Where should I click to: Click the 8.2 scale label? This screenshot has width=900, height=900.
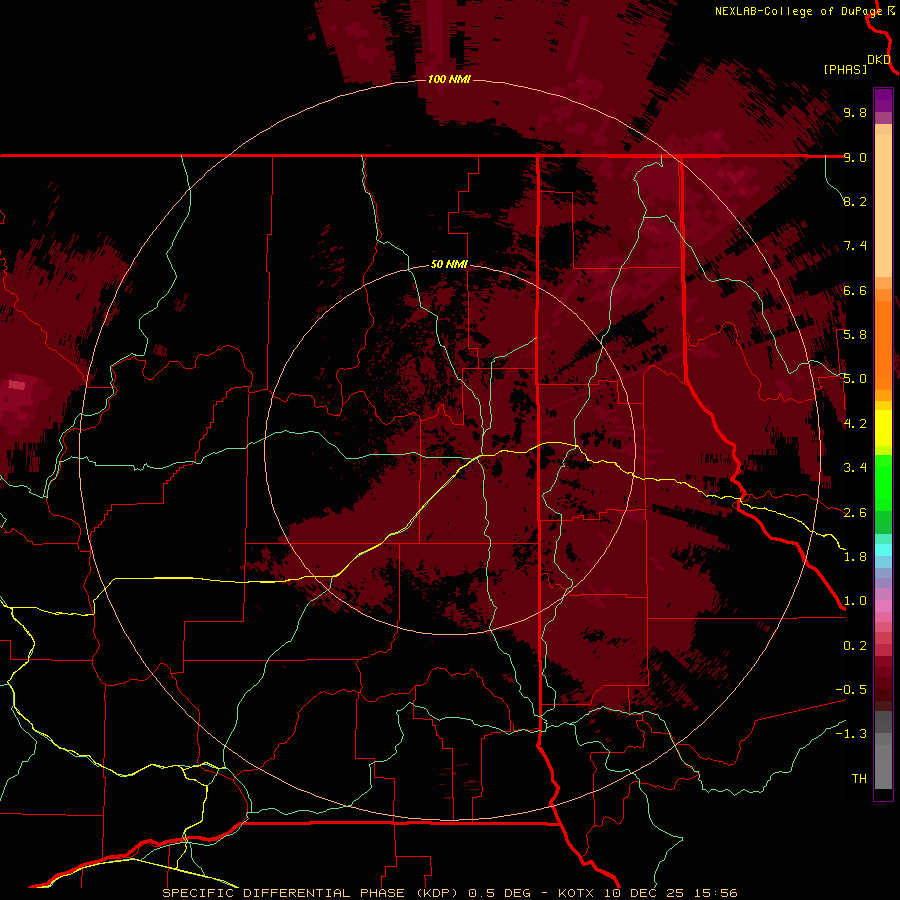[x=855, y=201]
